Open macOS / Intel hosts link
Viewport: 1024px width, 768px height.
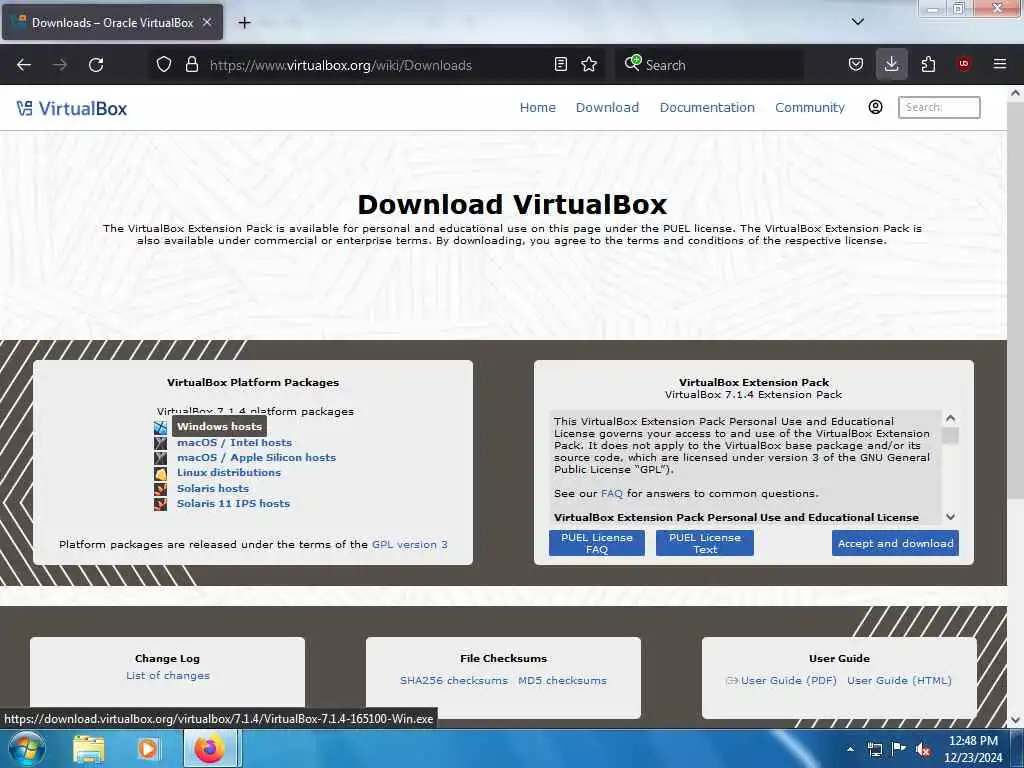[234, 442]
